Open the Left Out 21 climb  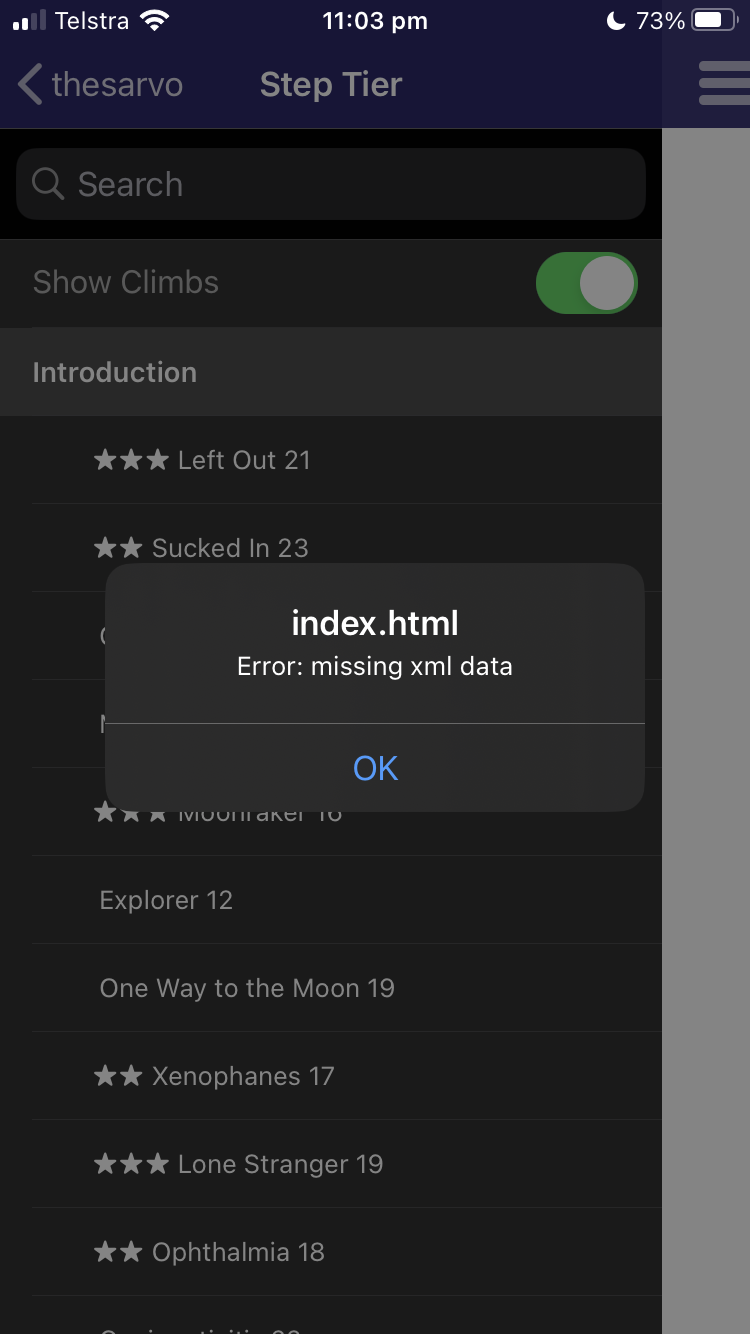[244, 460]
